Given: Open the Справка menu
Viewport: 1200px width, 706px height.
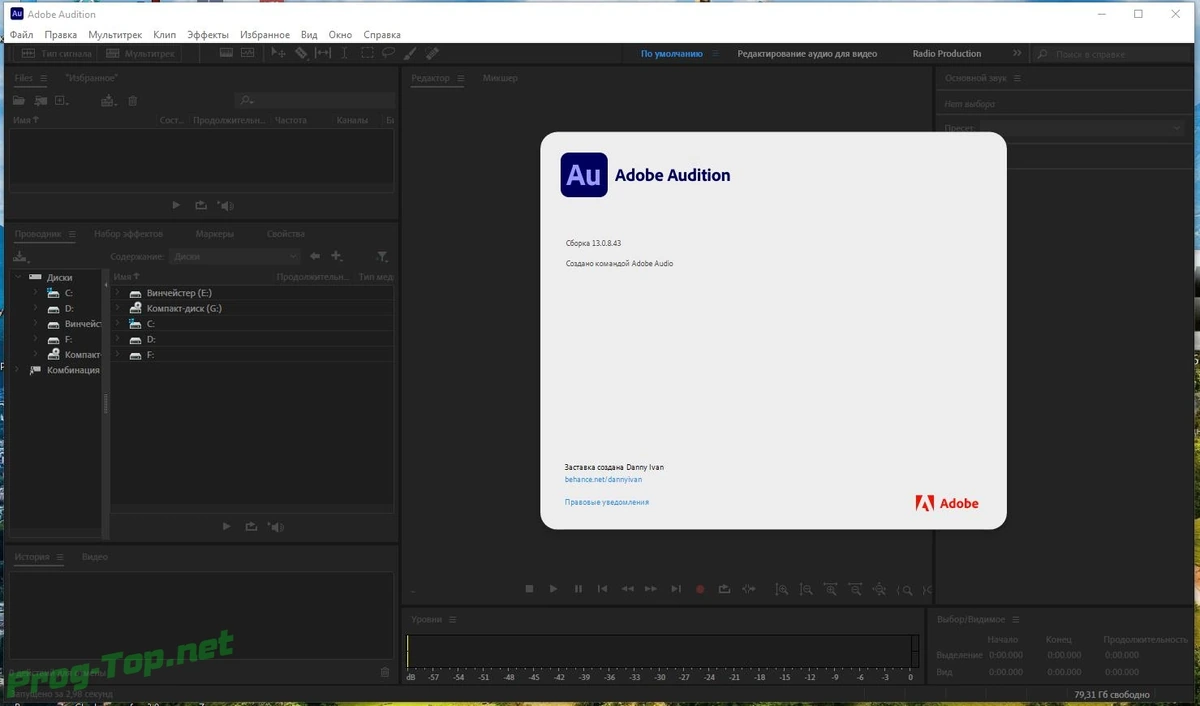Looking at the screenshot, I should click(x=382, y=35).
